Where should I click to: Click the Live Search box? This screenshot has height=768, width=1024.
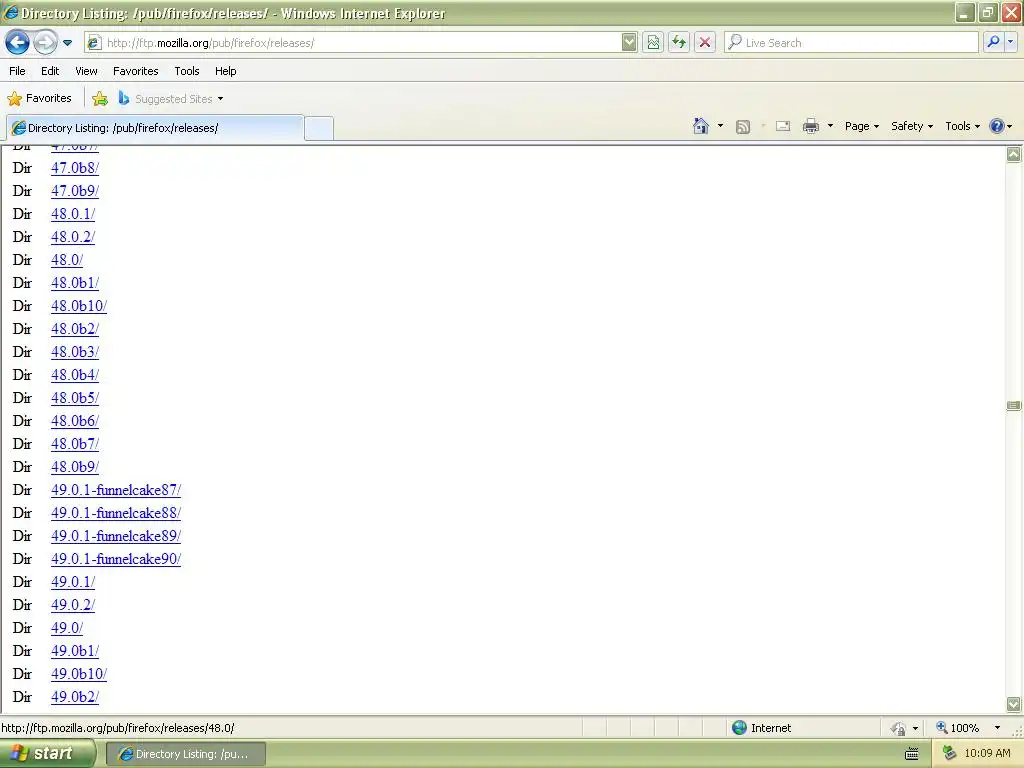pos(851,43)
